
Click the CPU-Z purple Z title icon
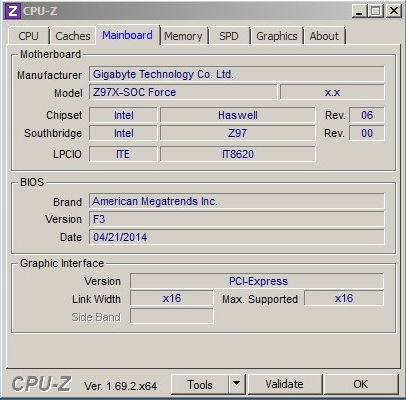click(13, 11)
